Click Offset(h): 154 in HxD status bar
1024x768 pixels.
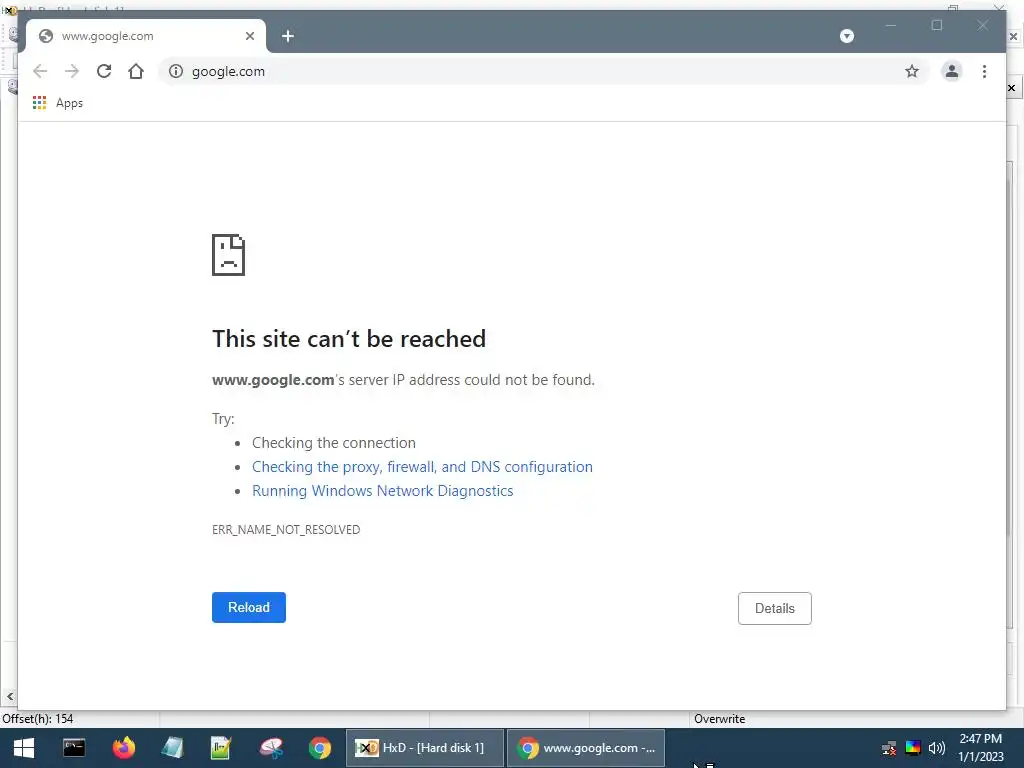click(x=38, y=719)
